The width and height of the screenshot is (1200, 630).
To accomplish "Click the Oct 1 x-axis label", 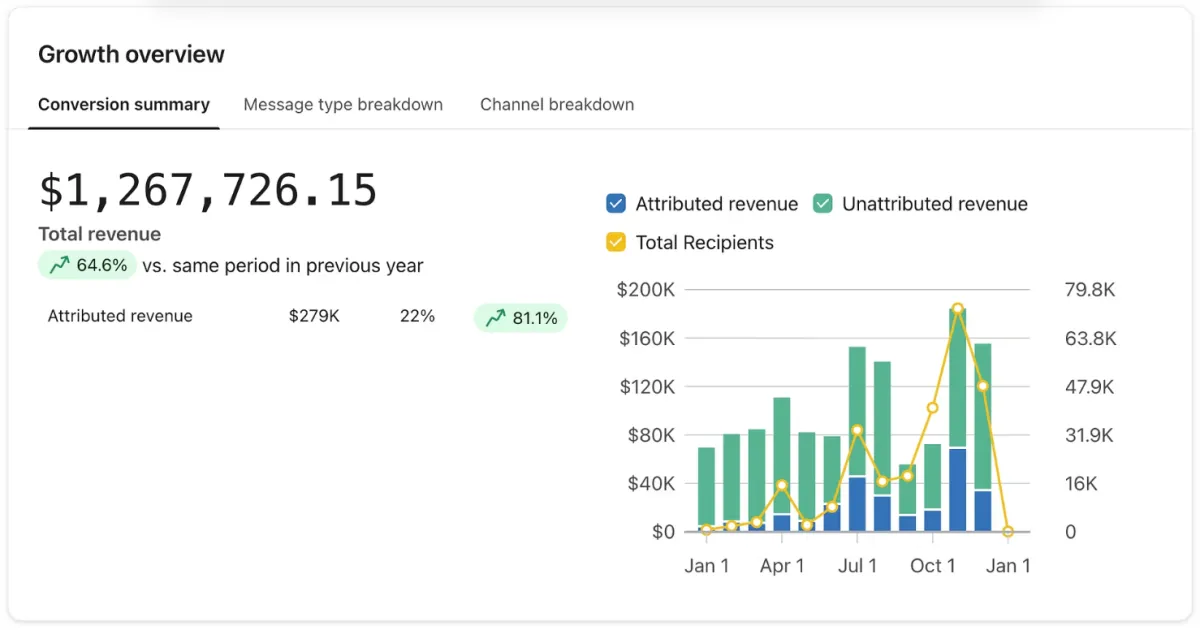I will coord(932,566).
